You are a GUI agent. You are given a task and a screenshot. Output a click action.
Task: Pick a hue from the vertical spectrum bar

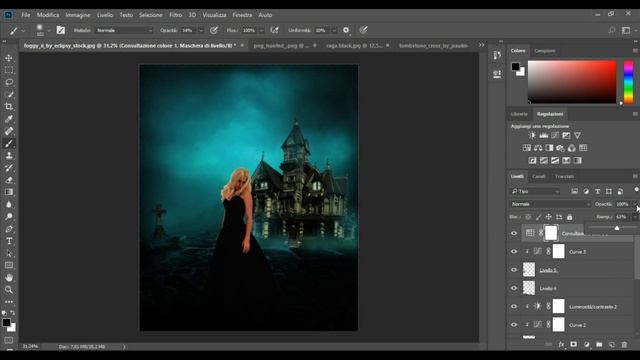pos(629,82)
